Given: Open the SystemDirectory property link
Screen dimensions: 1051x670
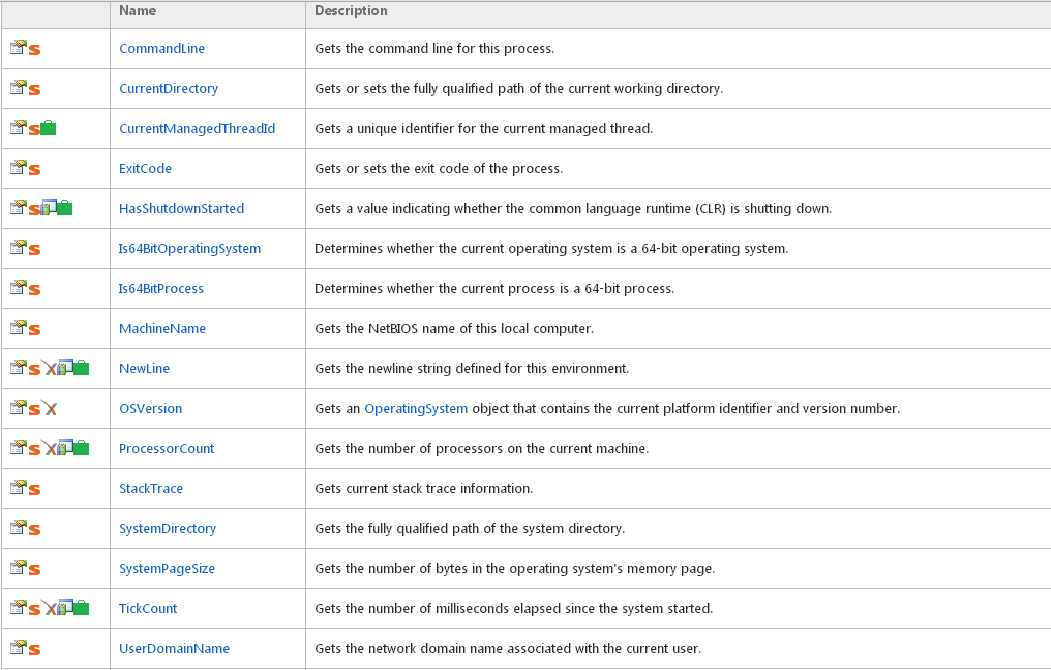Looking at the screenshot, I should [x=167, y=528].
